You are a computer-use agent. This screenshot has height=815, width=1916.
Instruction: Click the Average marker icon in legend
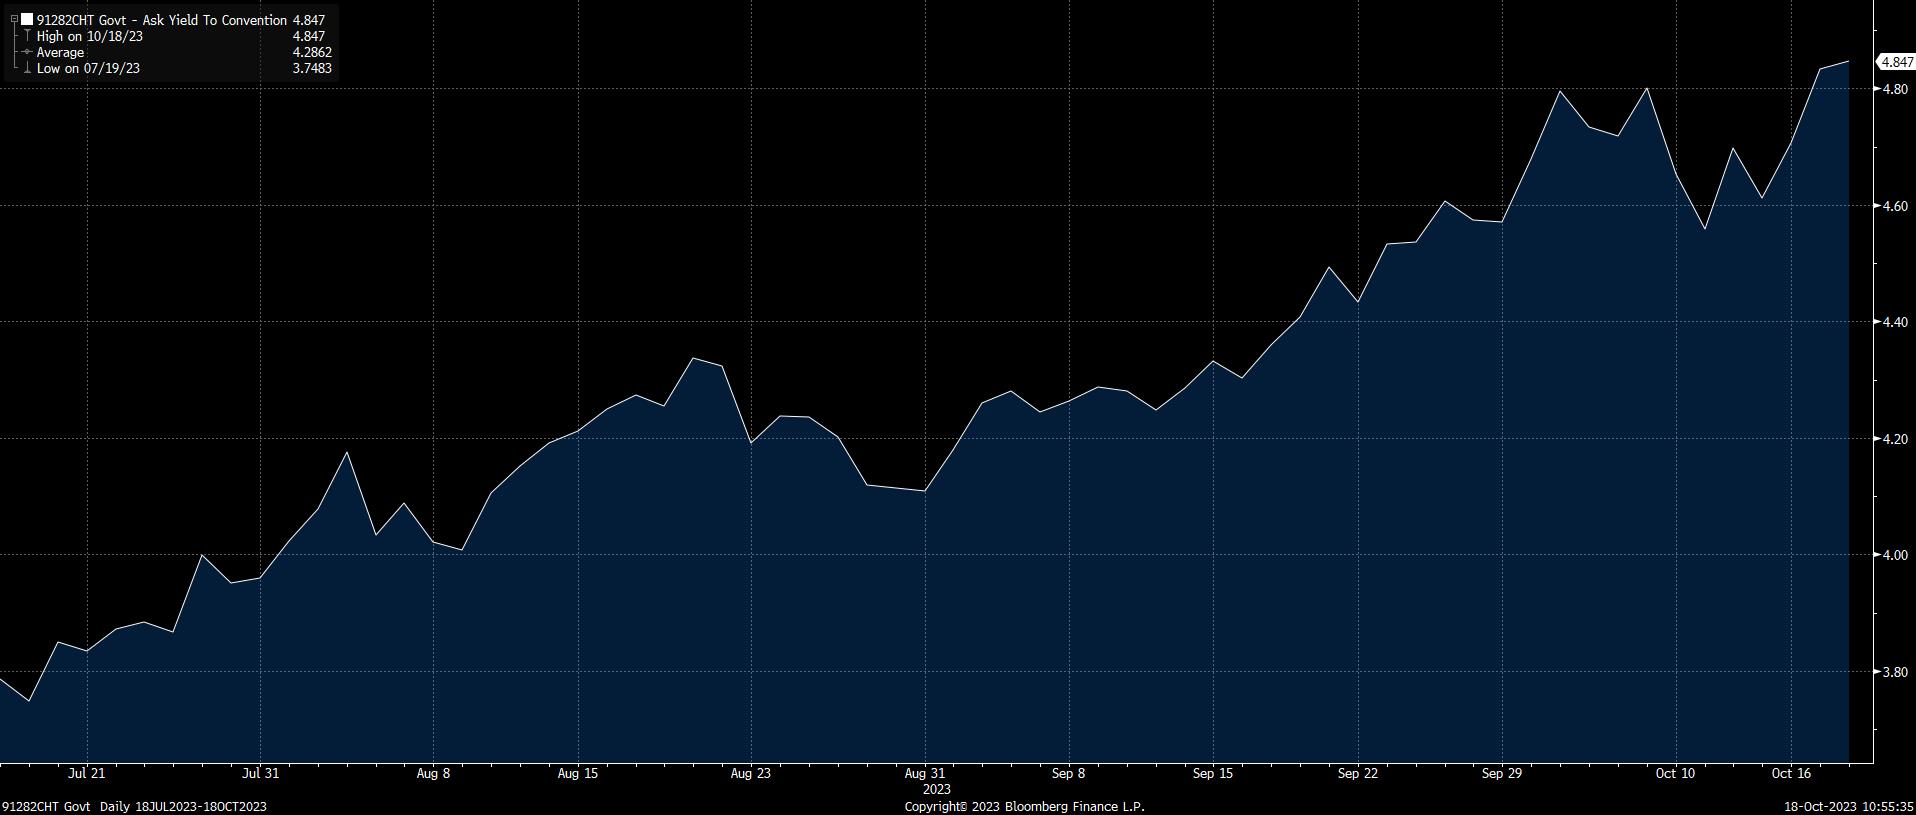[x=27, y=52]
